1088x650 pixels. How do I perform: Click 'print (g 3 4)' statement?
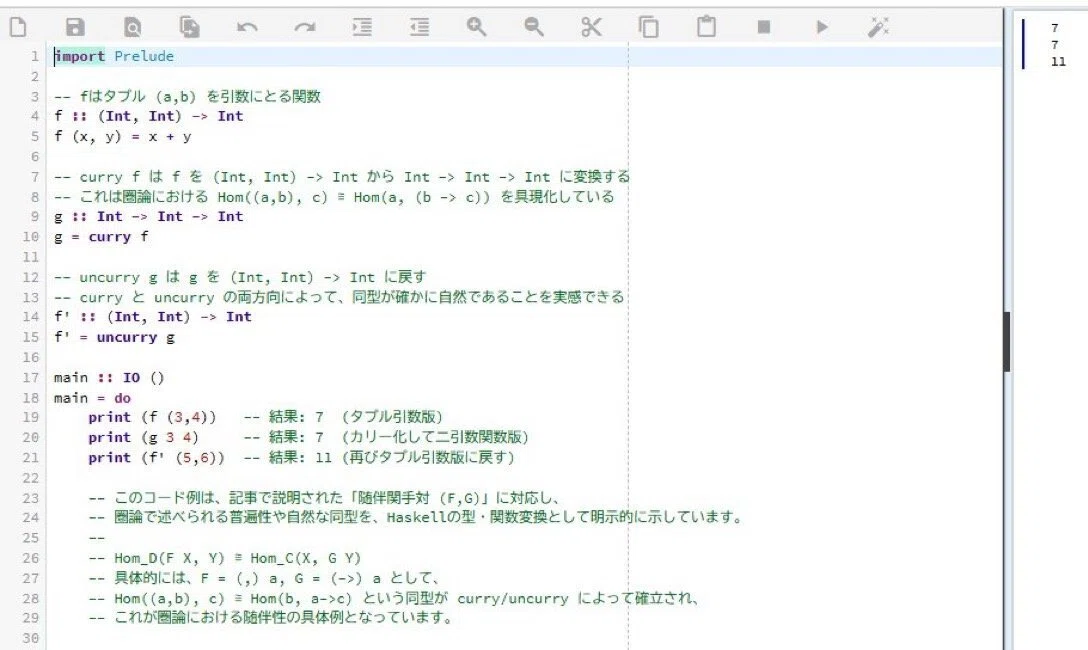pyautogui.click(x=143, y=438)
